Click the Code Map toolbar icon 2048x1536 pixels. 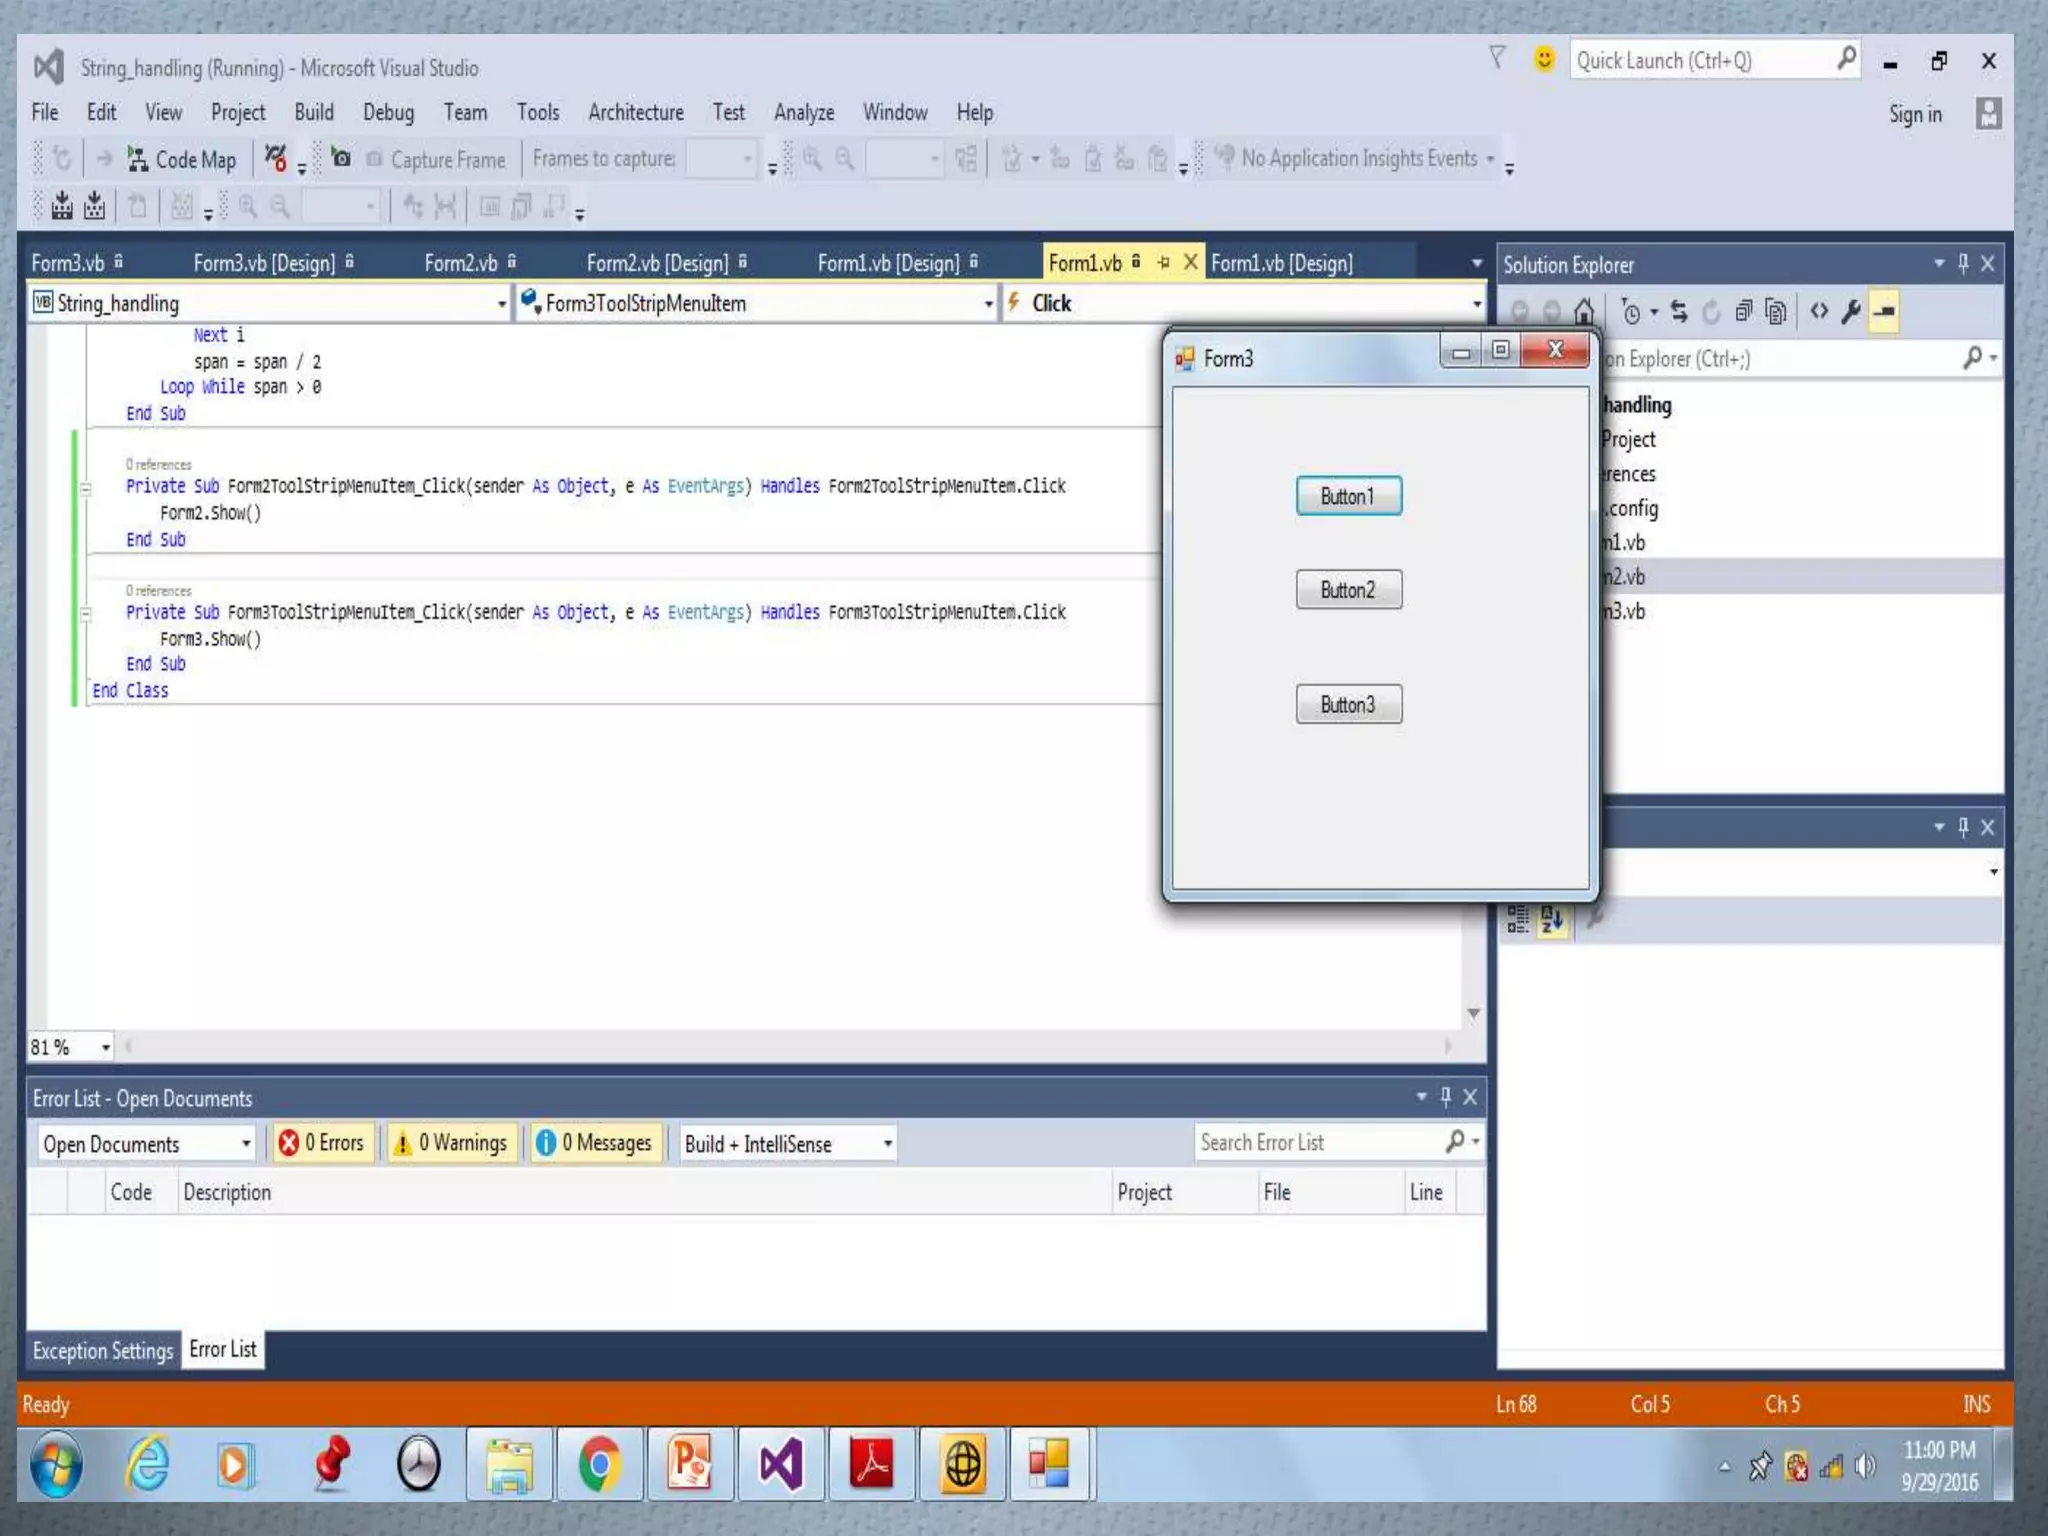point(138,159)
